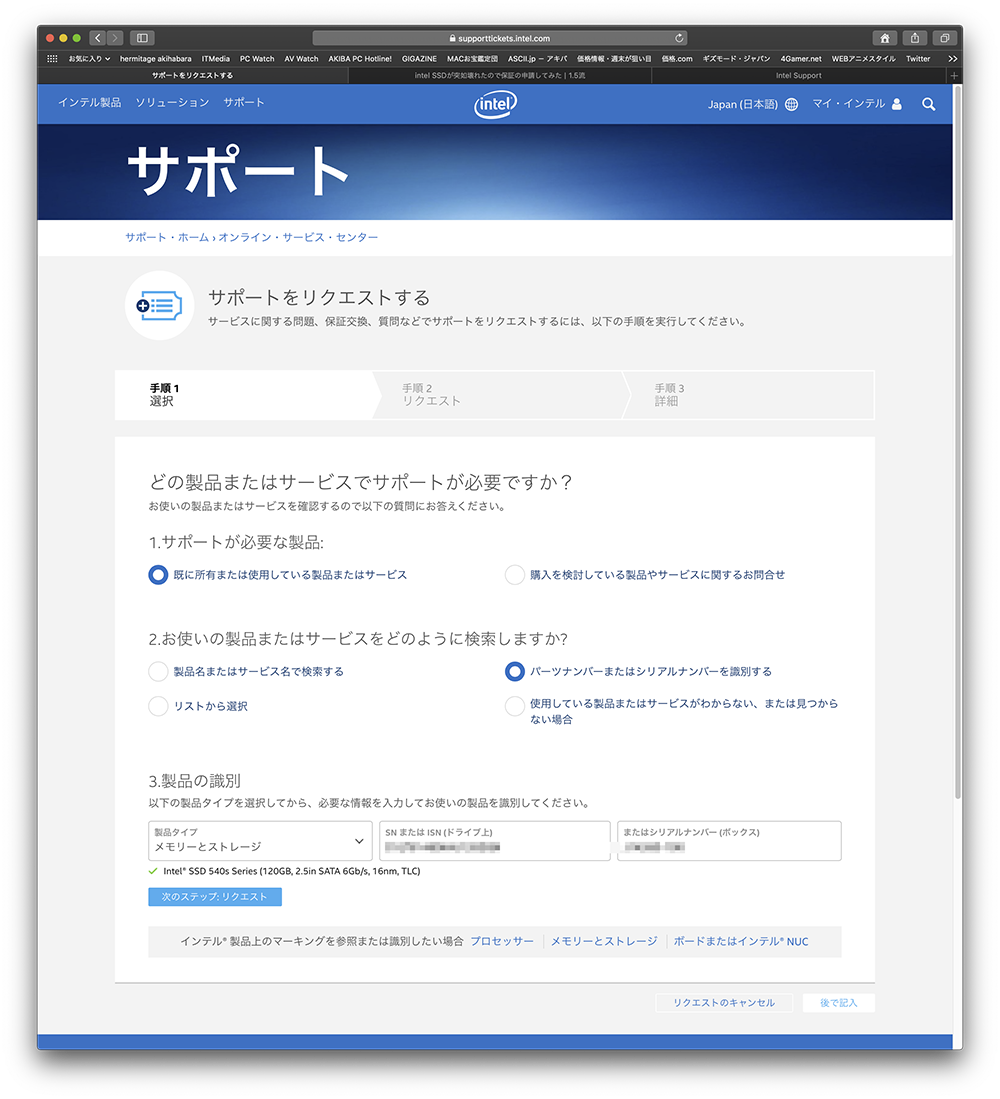Open the サポート menu in header
The image size is (1000, 1099).
point(244,102)
